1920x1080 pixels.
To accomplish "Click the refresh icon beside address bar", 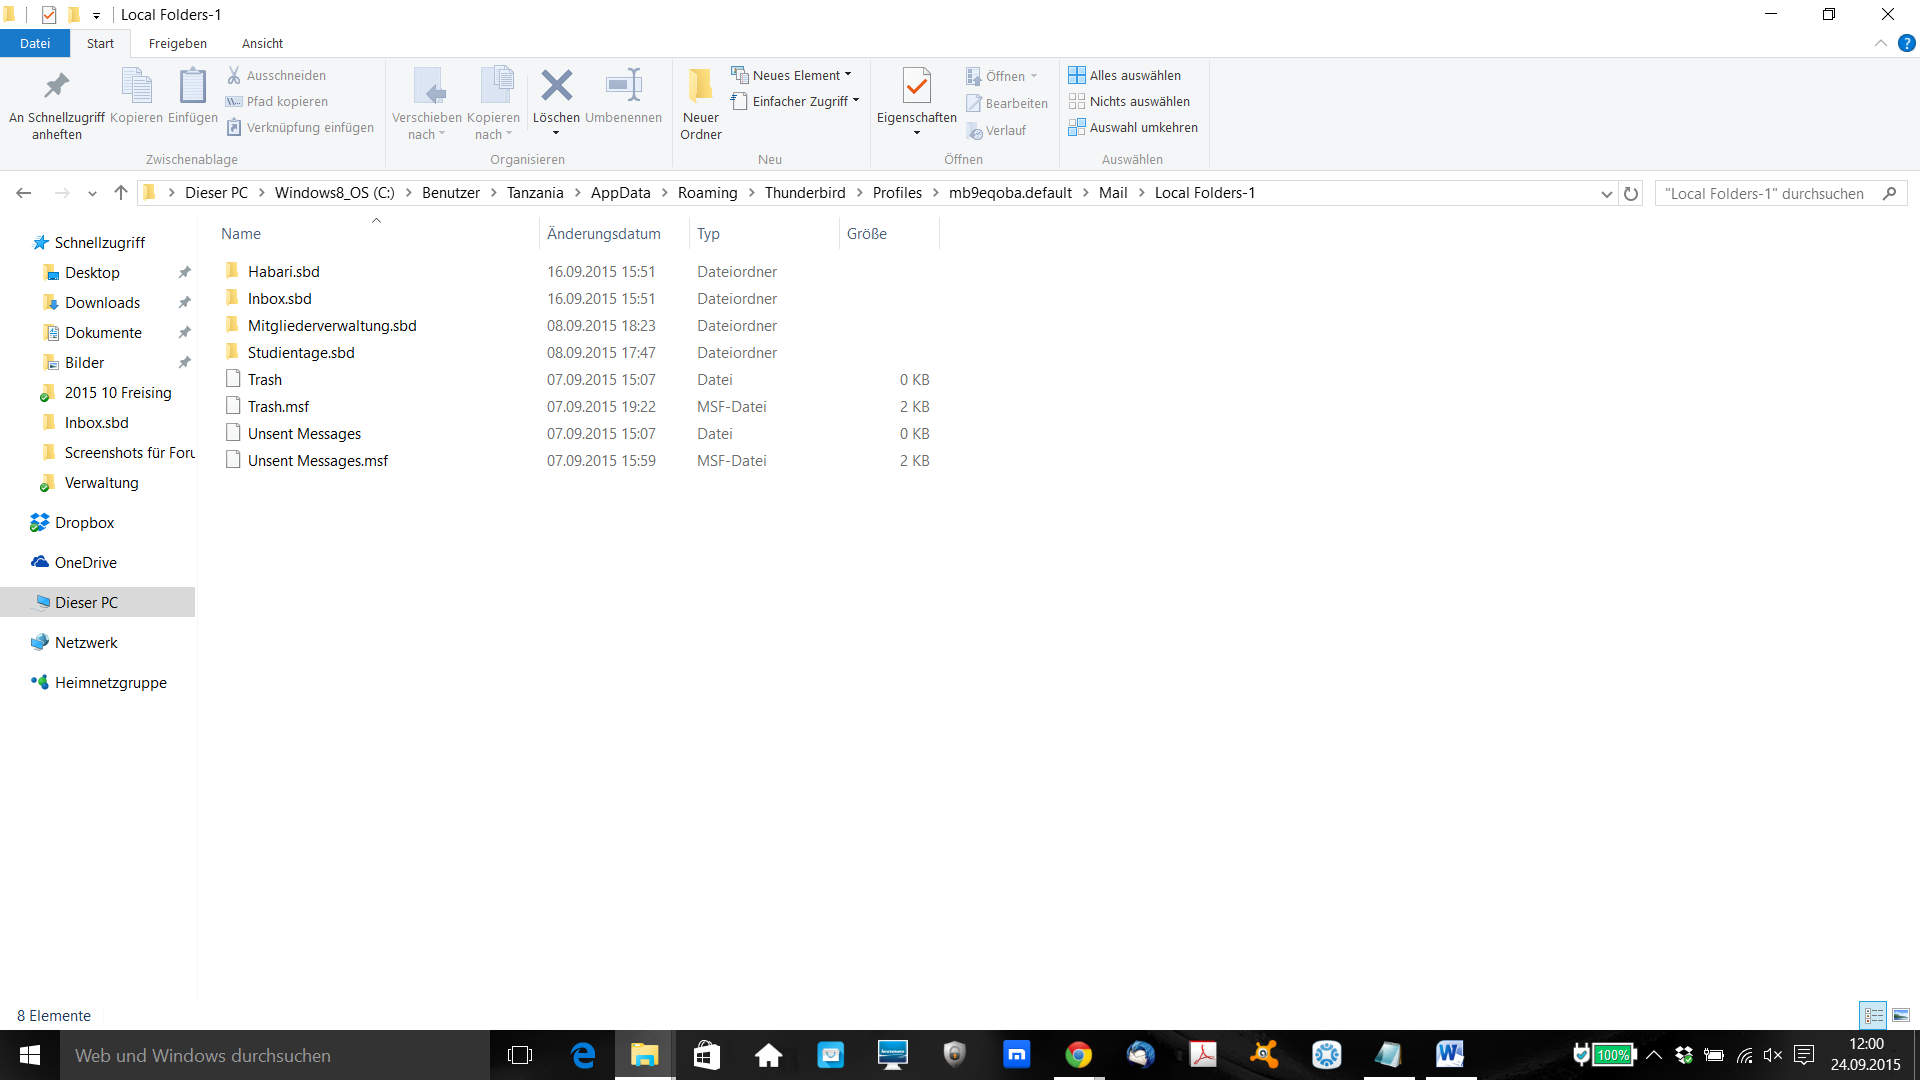I will click(1631, 194).
